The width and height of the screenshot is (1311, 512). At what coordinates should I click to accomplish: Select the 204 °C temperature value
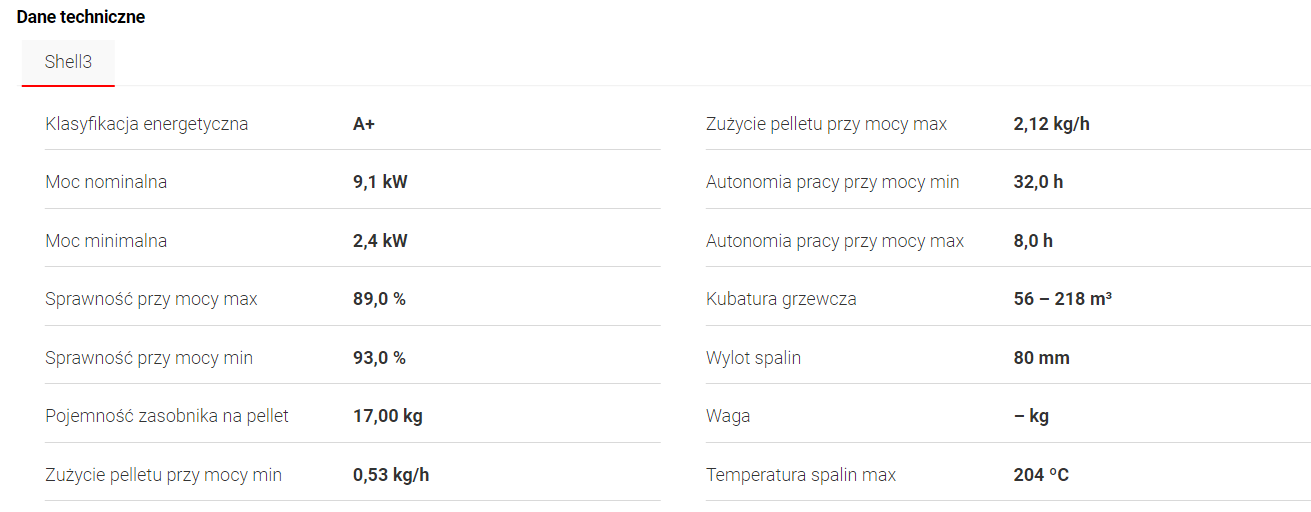click(x=1041, y=475)
